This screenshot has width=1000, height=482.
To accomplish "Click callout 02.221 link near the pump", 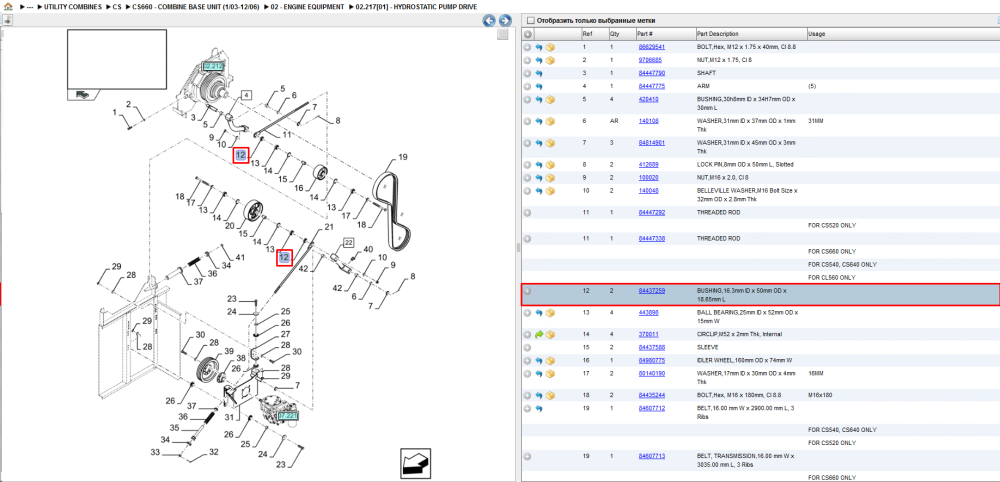I will pyautogui.click(x=288, y=416).
